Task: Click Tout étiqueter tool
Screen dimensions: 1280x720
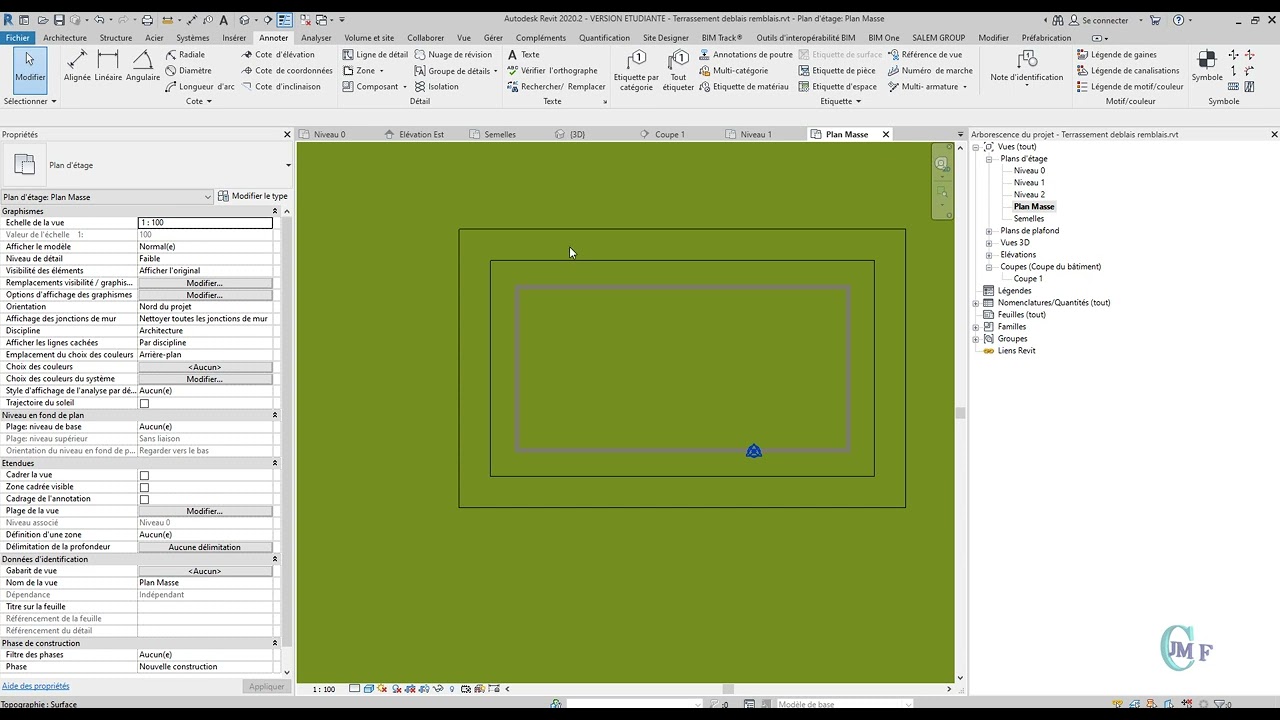Action: [x=678, y=70]
